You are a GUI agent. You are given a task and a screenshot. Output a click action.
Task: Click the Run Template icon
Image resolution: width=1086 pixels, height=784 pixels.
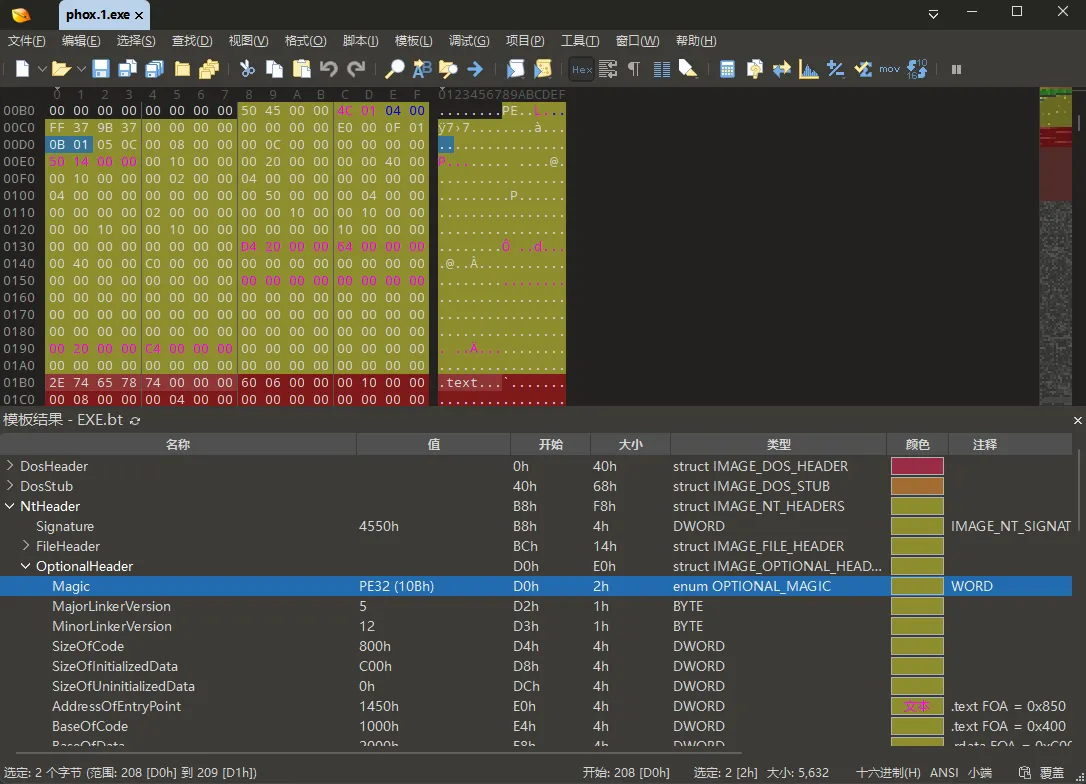click(543, 69)
